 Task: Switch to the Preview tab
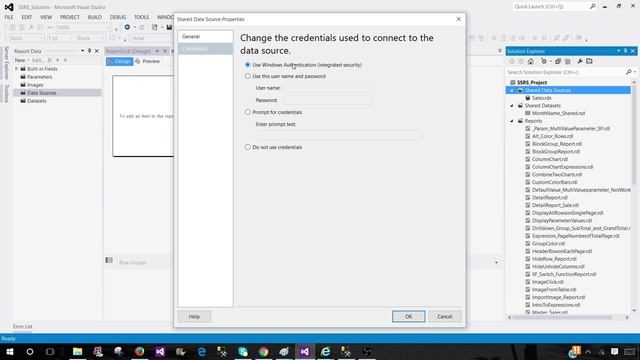point(148,61)
